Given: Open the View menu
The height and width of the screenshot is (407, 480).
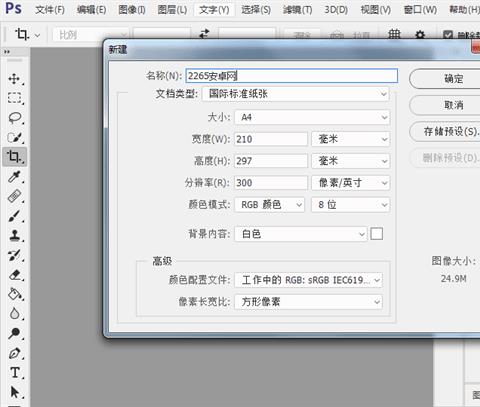Looking at the screenshot, I should pos(376,10).
